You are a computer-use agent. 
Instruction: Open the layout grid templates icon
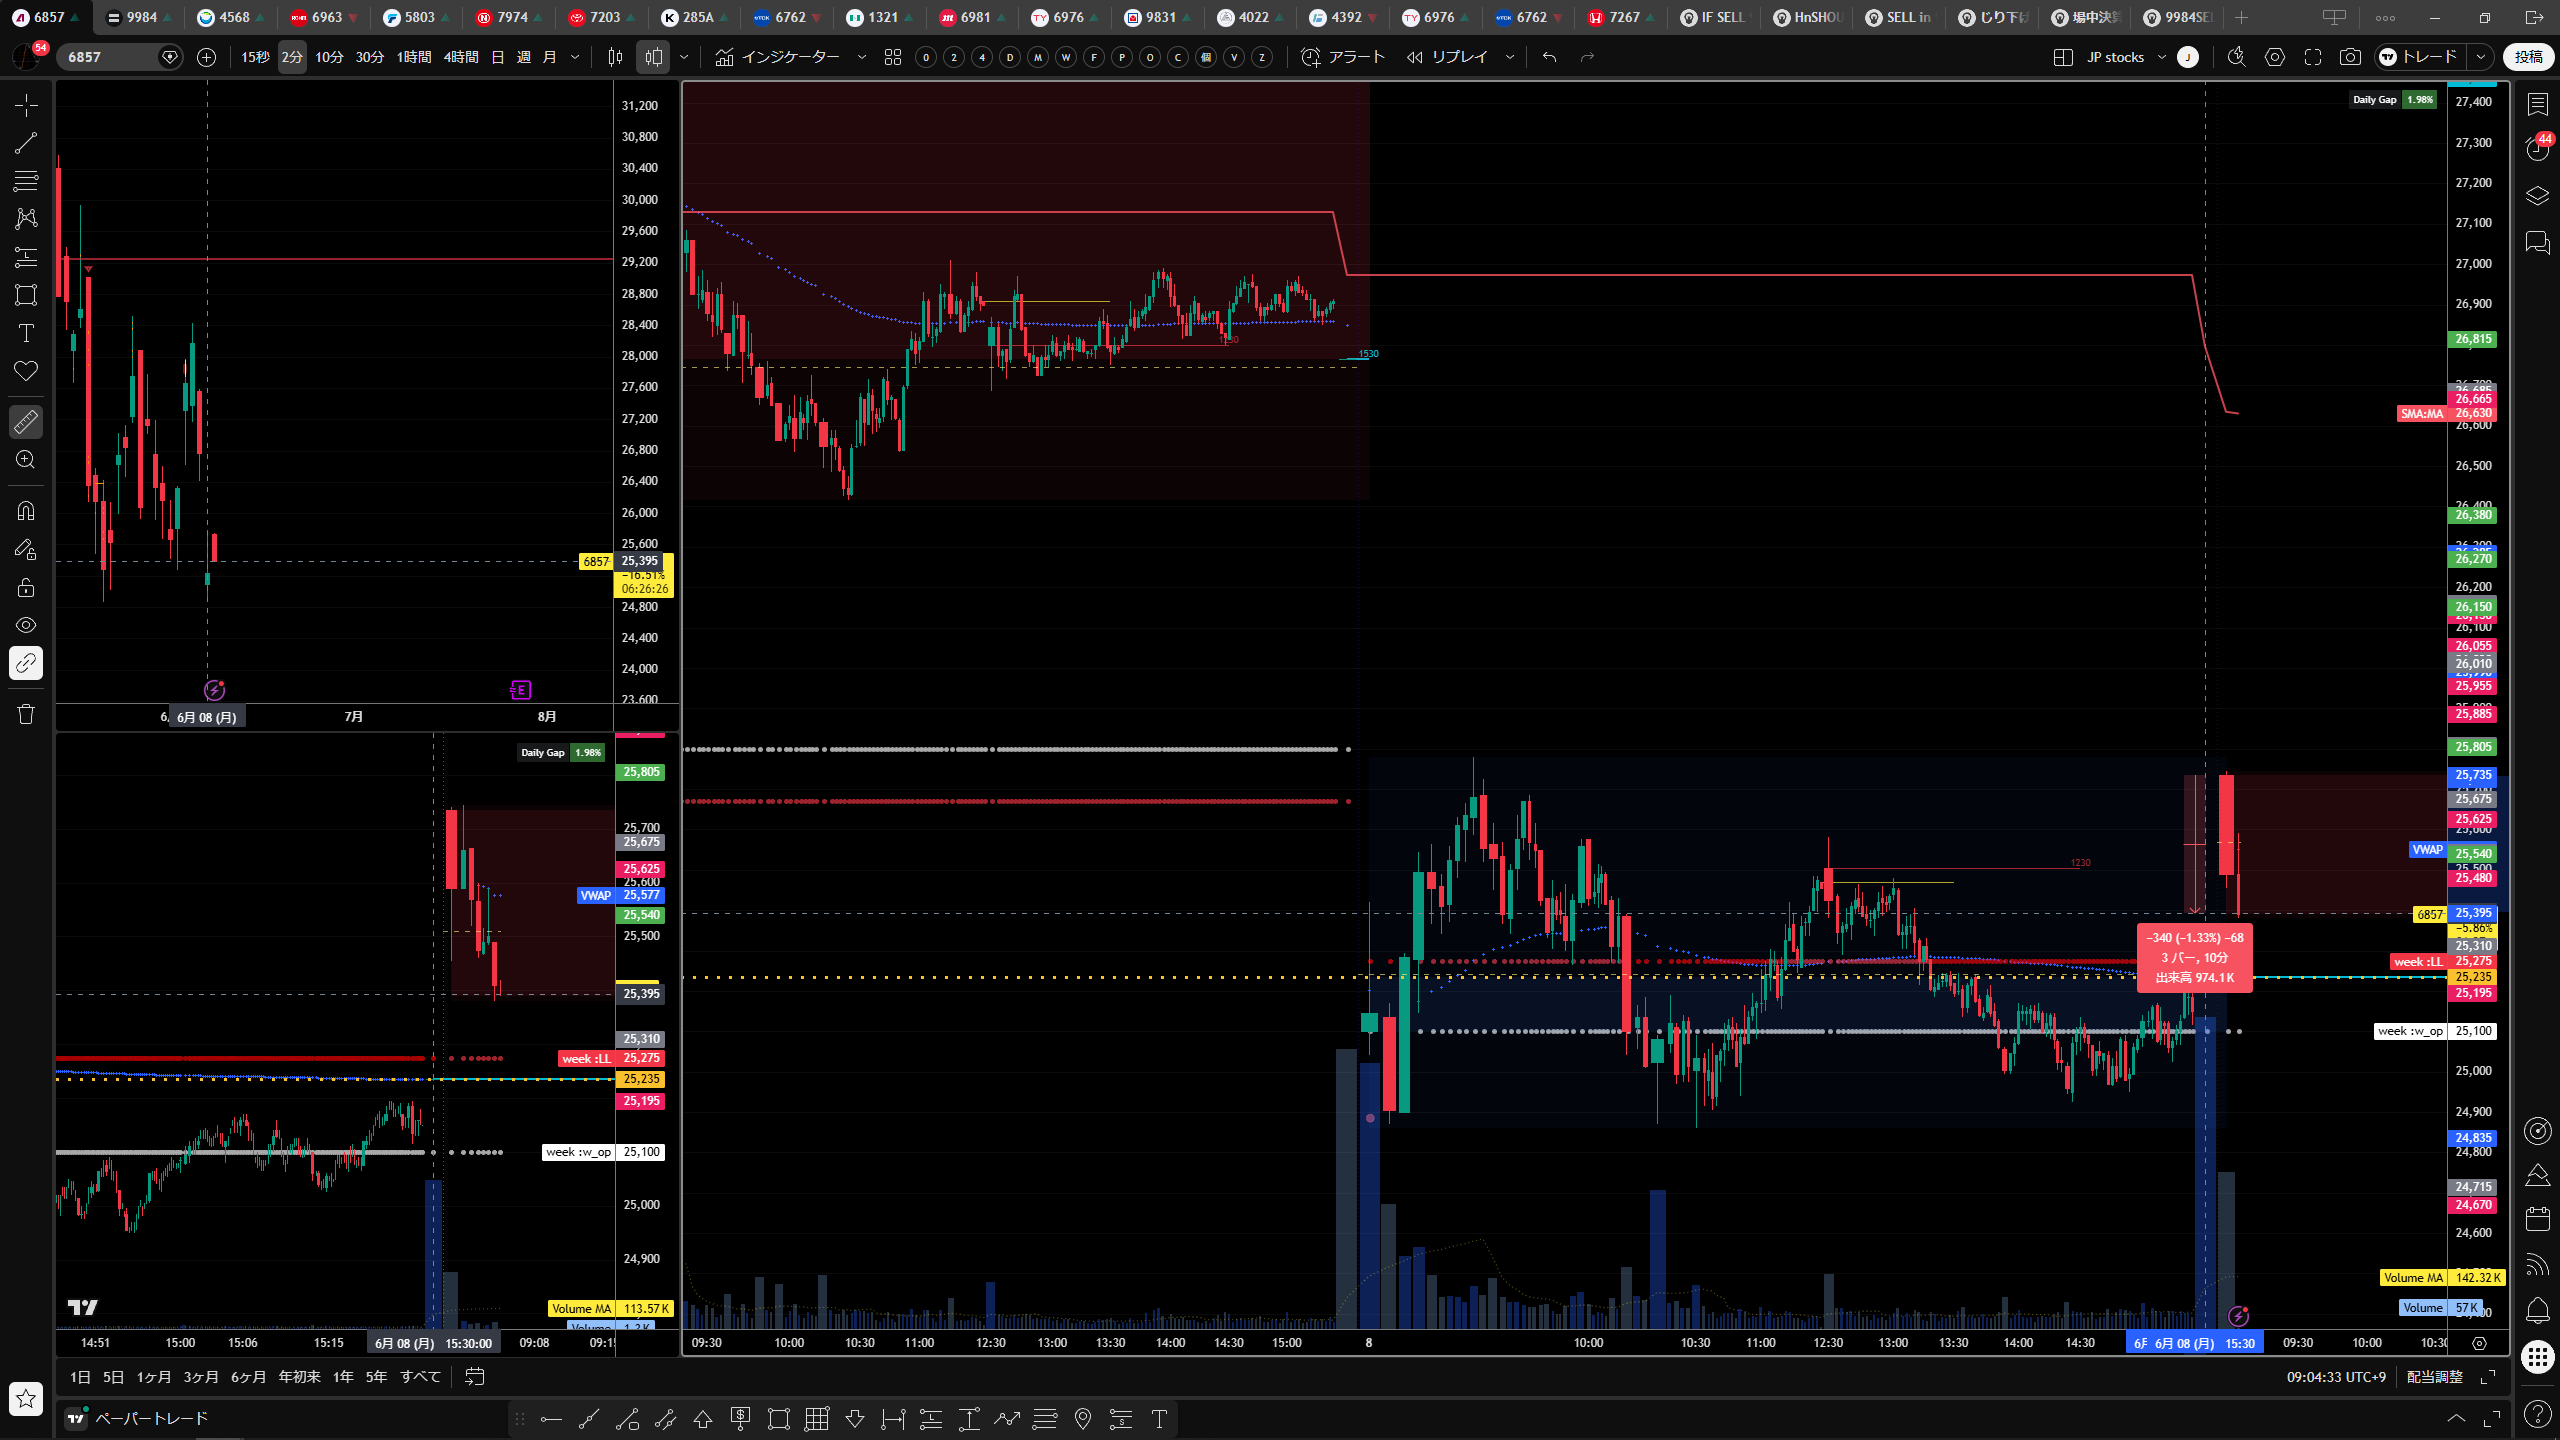(x=893, y=57)
